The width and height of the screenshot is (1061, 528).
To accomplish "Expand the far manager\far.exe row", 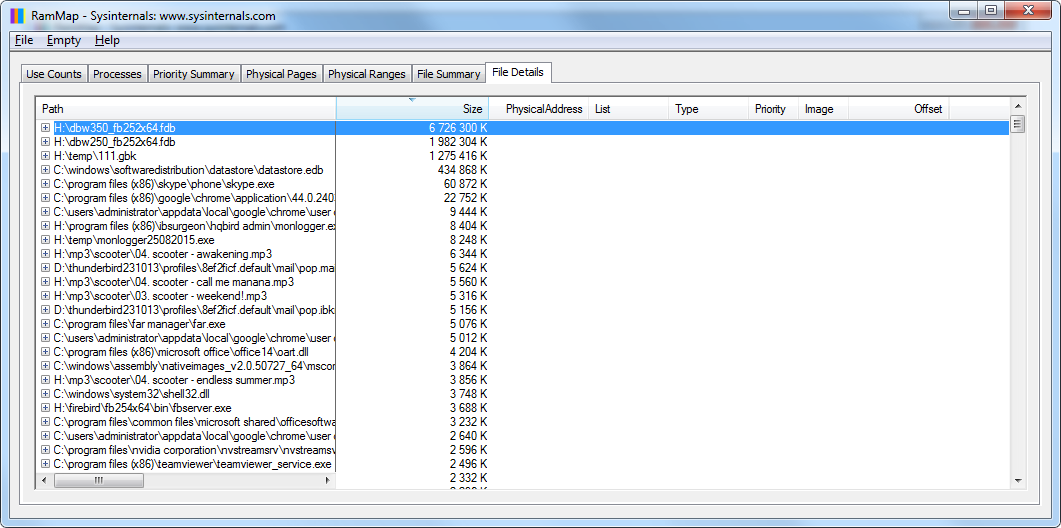I will (x=45, y=324).
